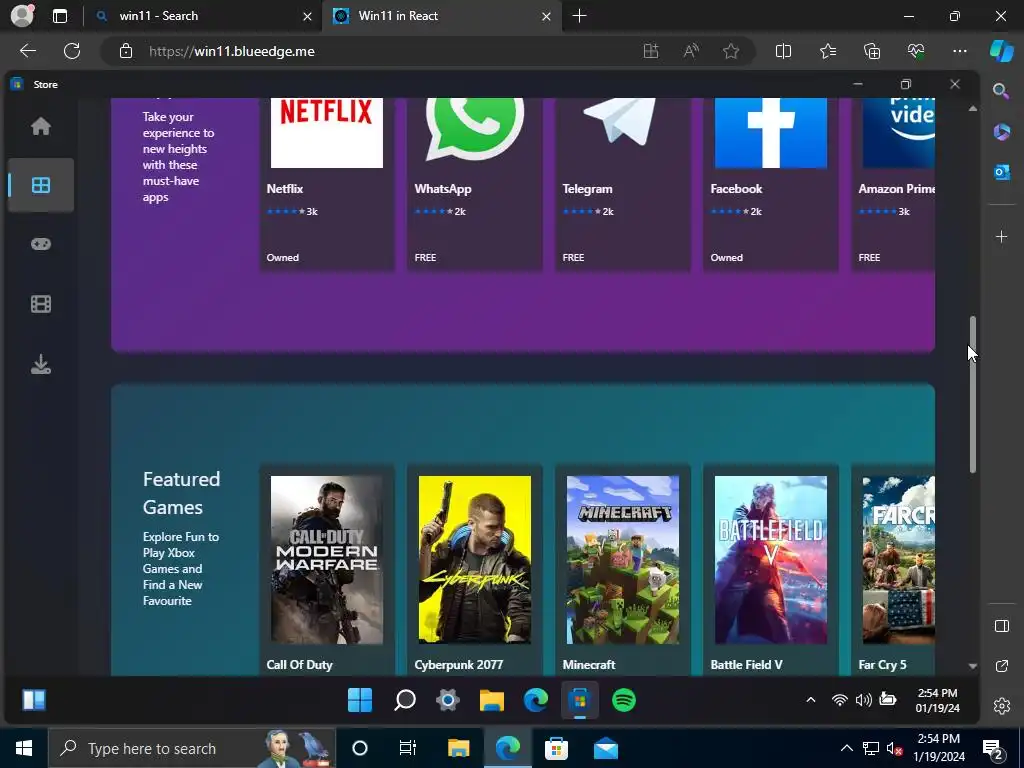Viewport: 1024px width, 768px height.
Task: Go back in the browser
Action: [28, 51]
